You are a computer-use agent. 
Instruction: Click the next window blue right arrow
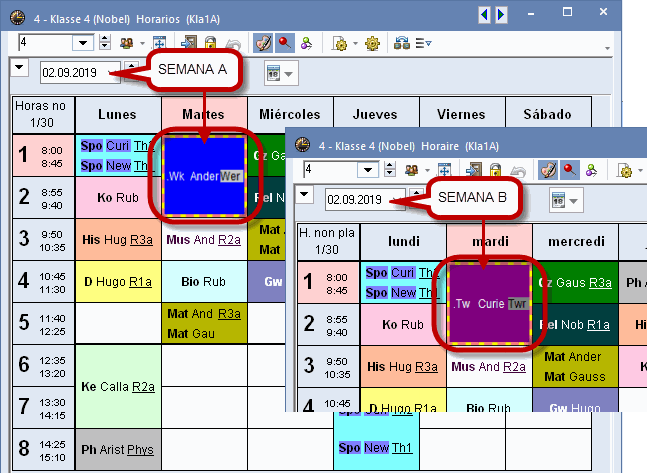501,15
